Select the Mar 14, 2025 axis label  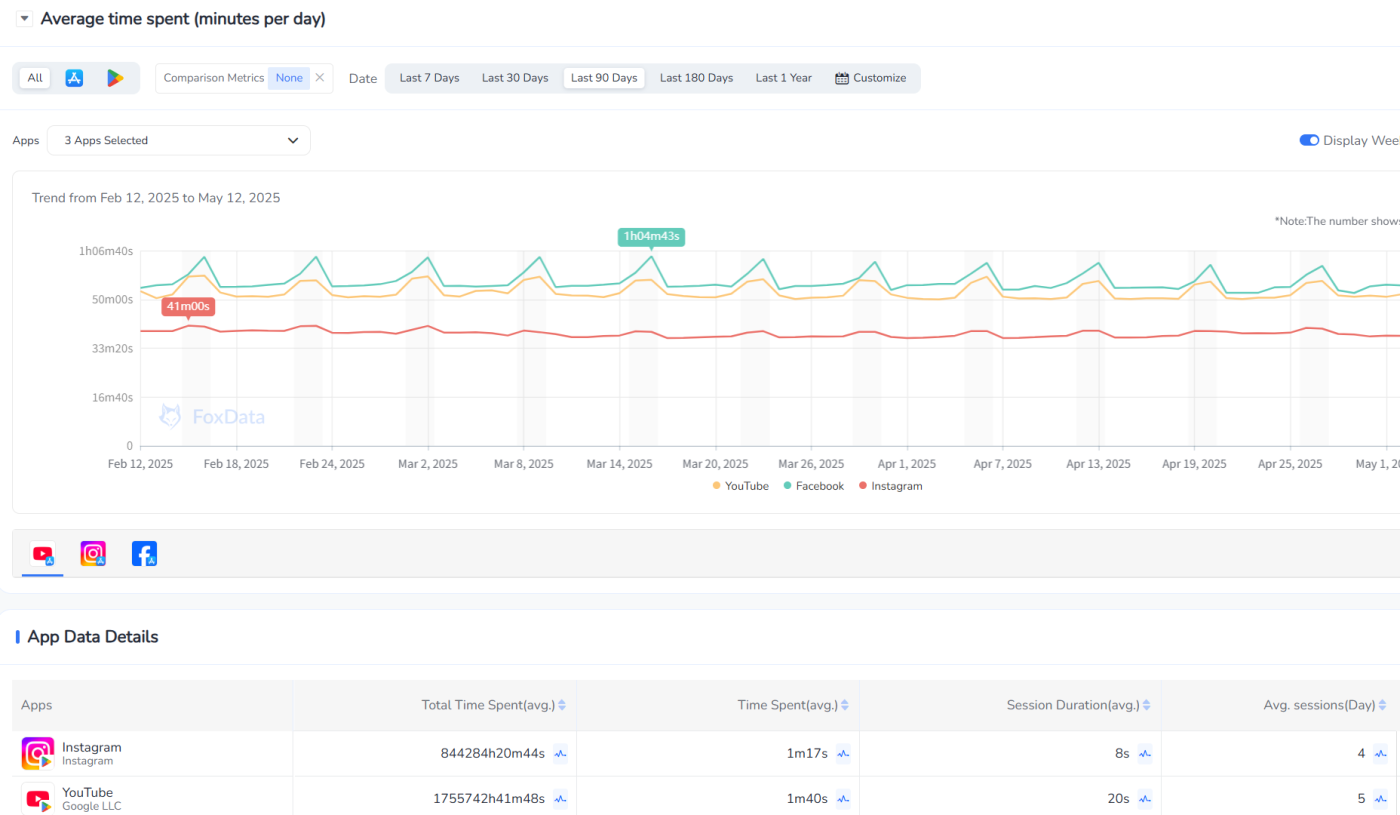(x=619, y=464)
